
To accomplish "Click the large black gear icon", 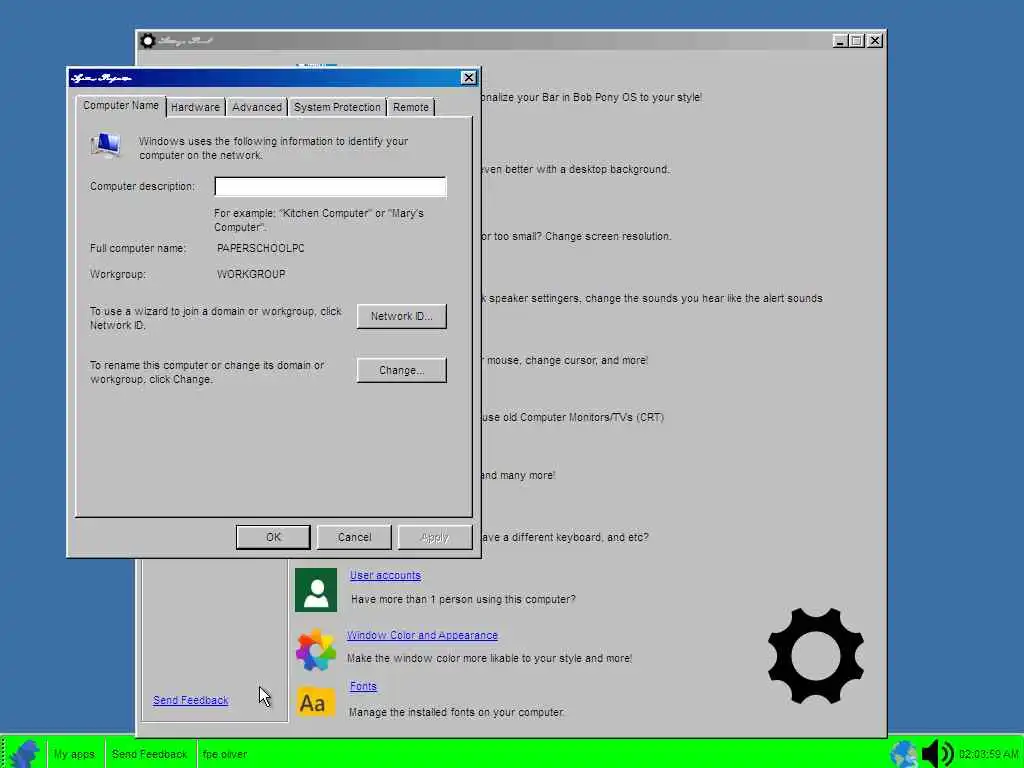I will [x=816, y=656].
